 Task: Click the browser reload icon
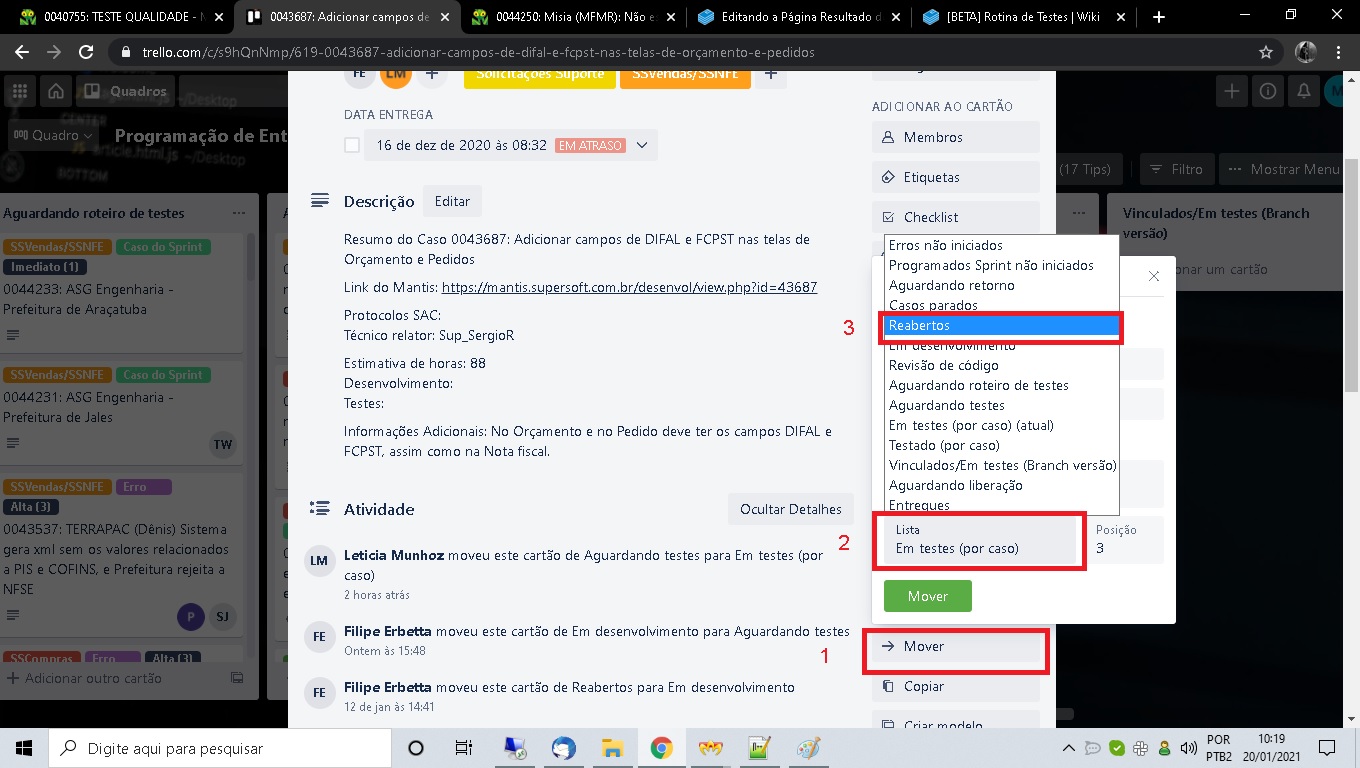(x=86, y=52)
